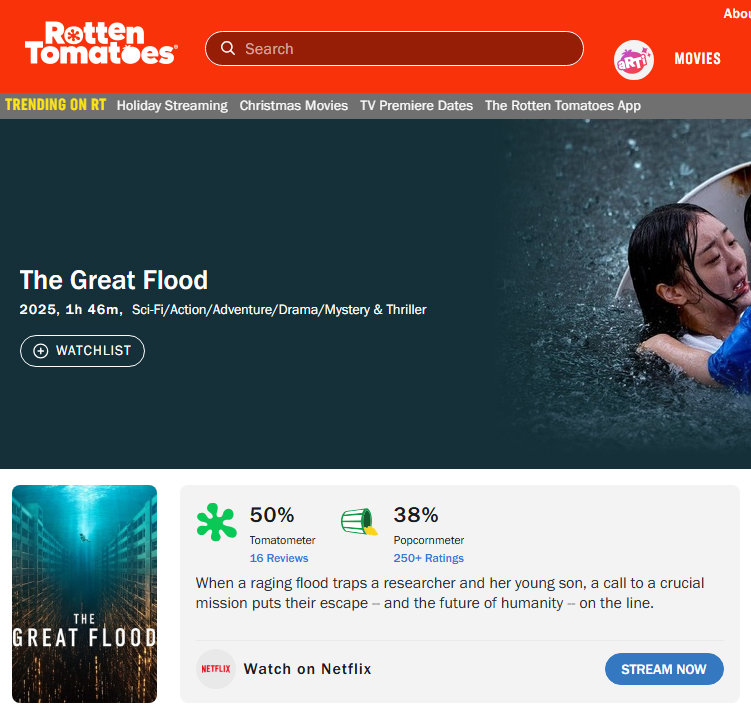This screenshot has height=711, width=751.
Task: Click the green Tomatometer splat icon
Action: pyautogui.click(x=217, y=522)
